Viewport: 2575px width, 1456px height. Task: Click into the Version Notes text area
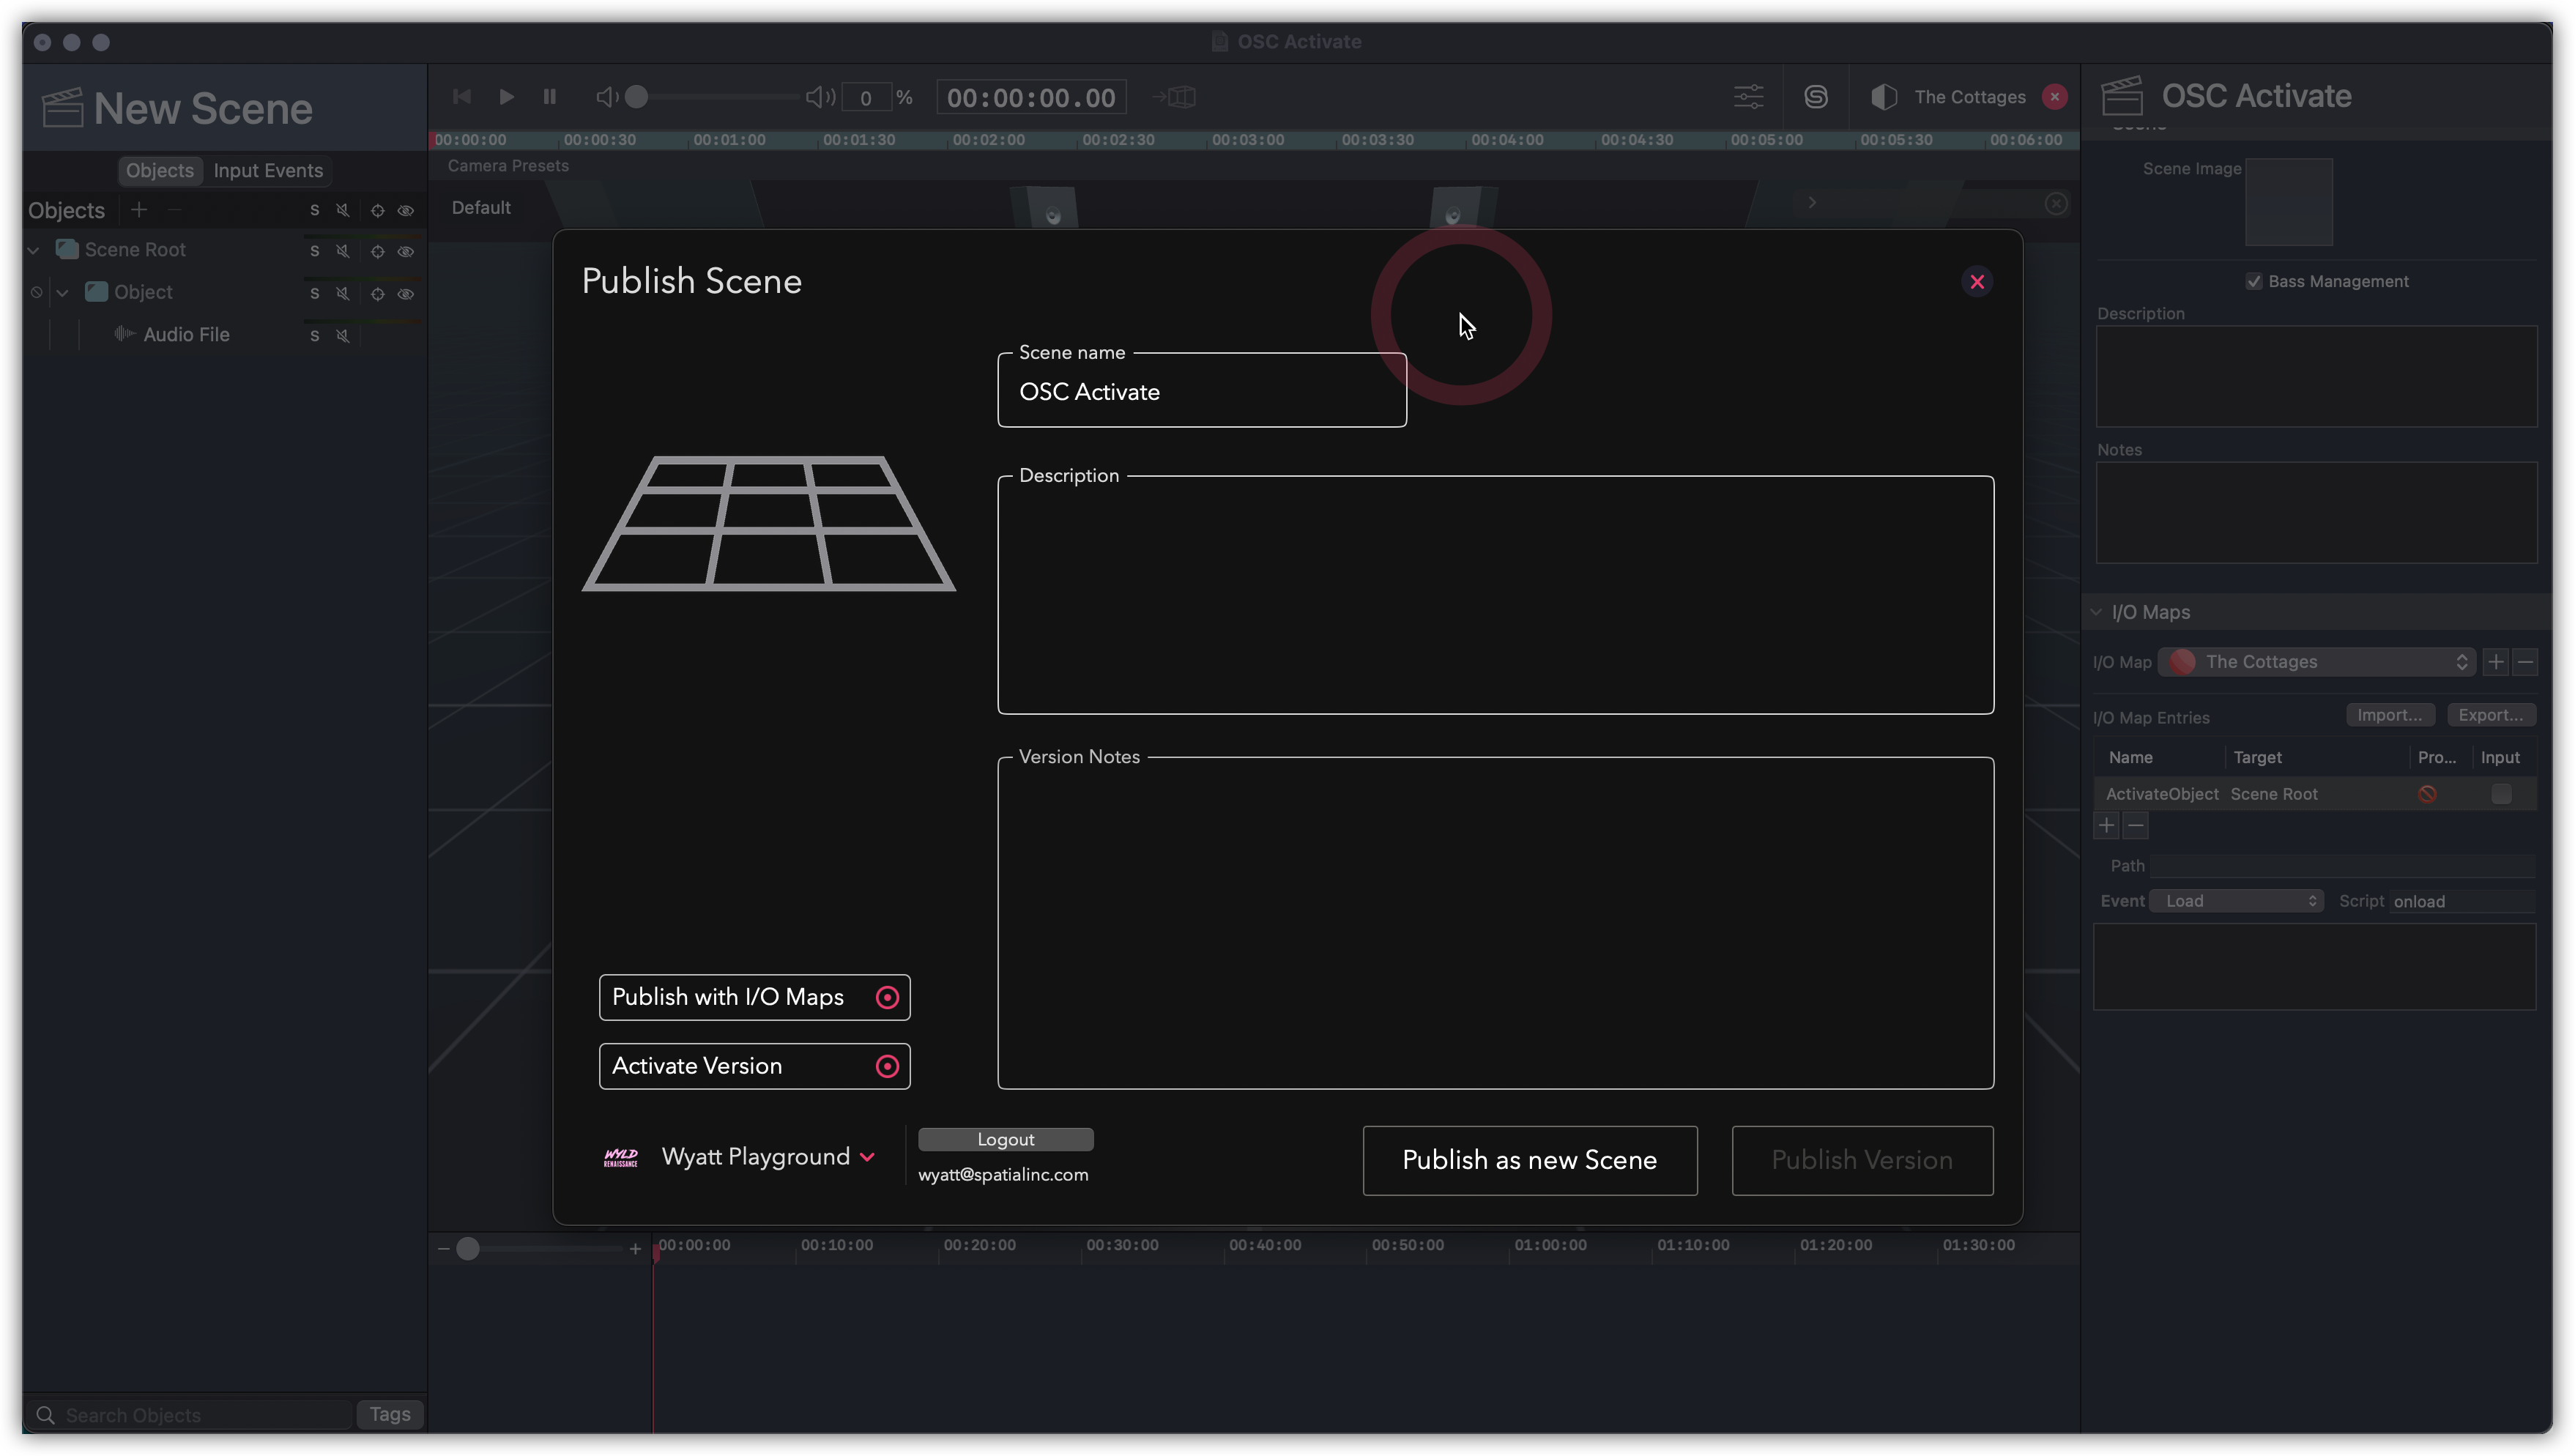click(1495, 923)
